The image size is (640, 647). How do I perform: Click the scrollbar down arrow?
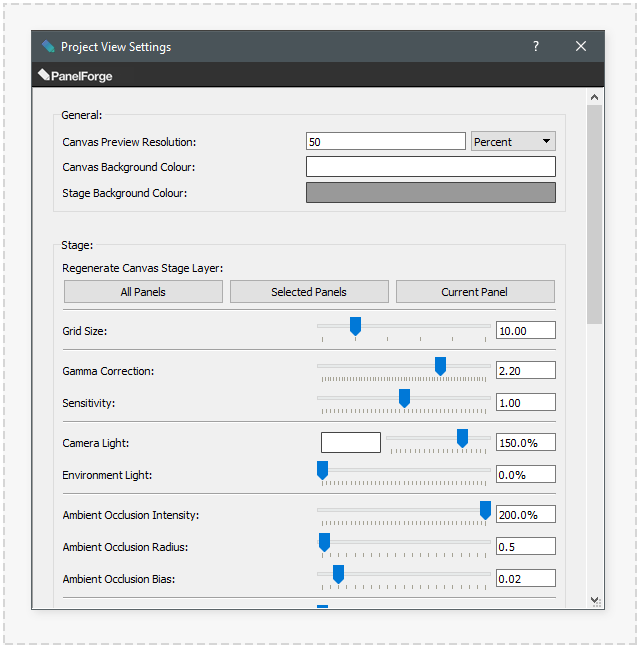[x=595, y=600]
